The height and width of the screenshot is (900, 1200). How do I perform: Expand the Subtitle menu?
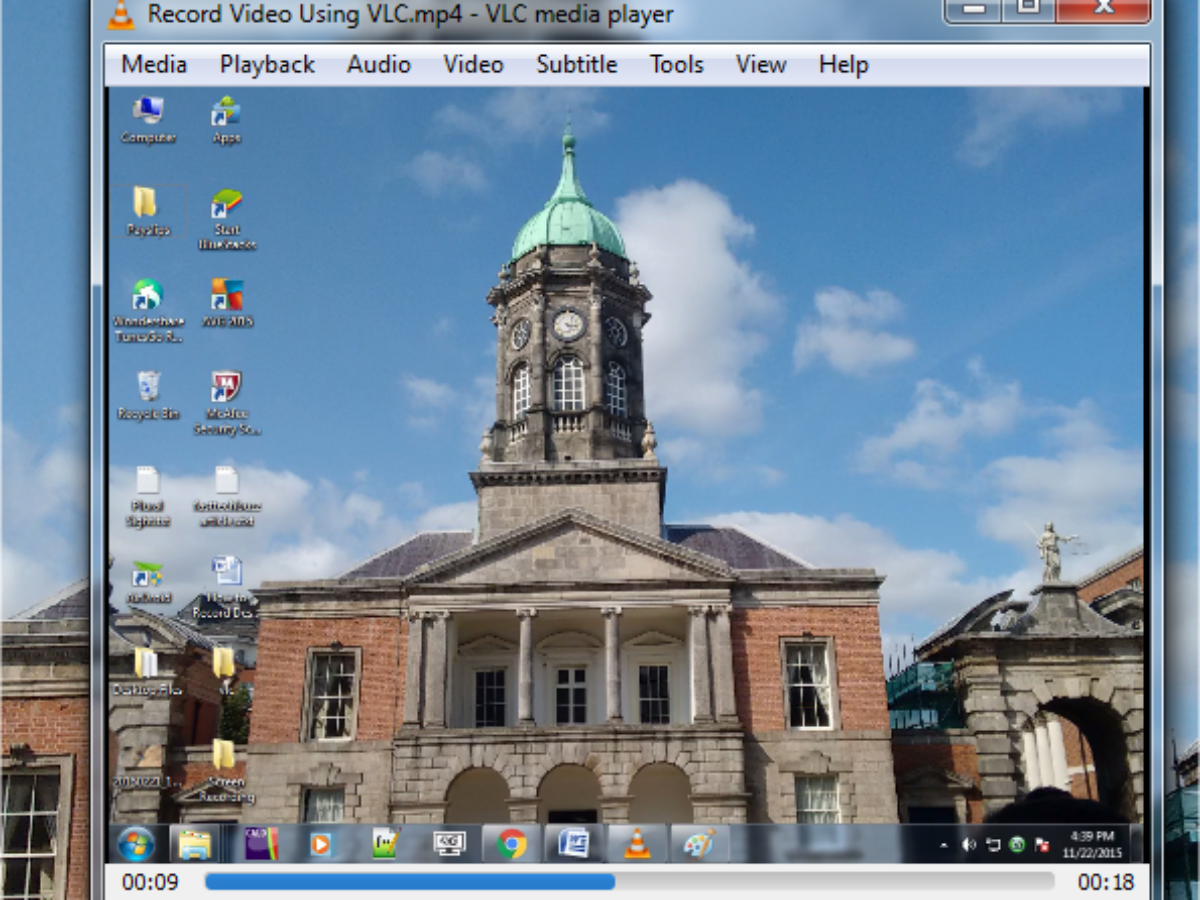[576, 65]
